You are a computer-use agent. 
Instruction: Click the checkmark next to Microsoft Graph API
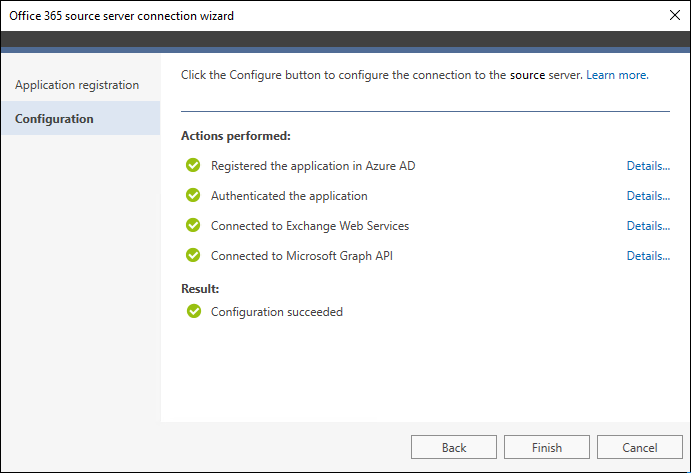pos(193,255)
